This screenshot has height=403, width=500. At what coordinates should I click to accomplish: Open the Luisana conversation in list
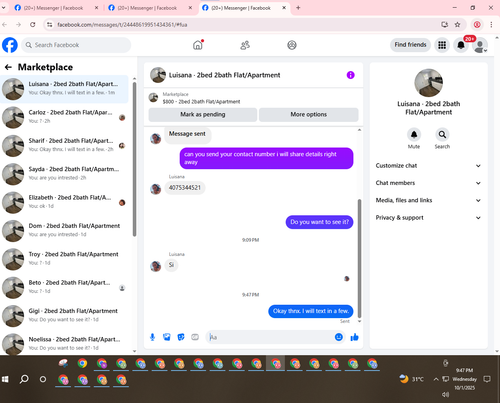64,89
